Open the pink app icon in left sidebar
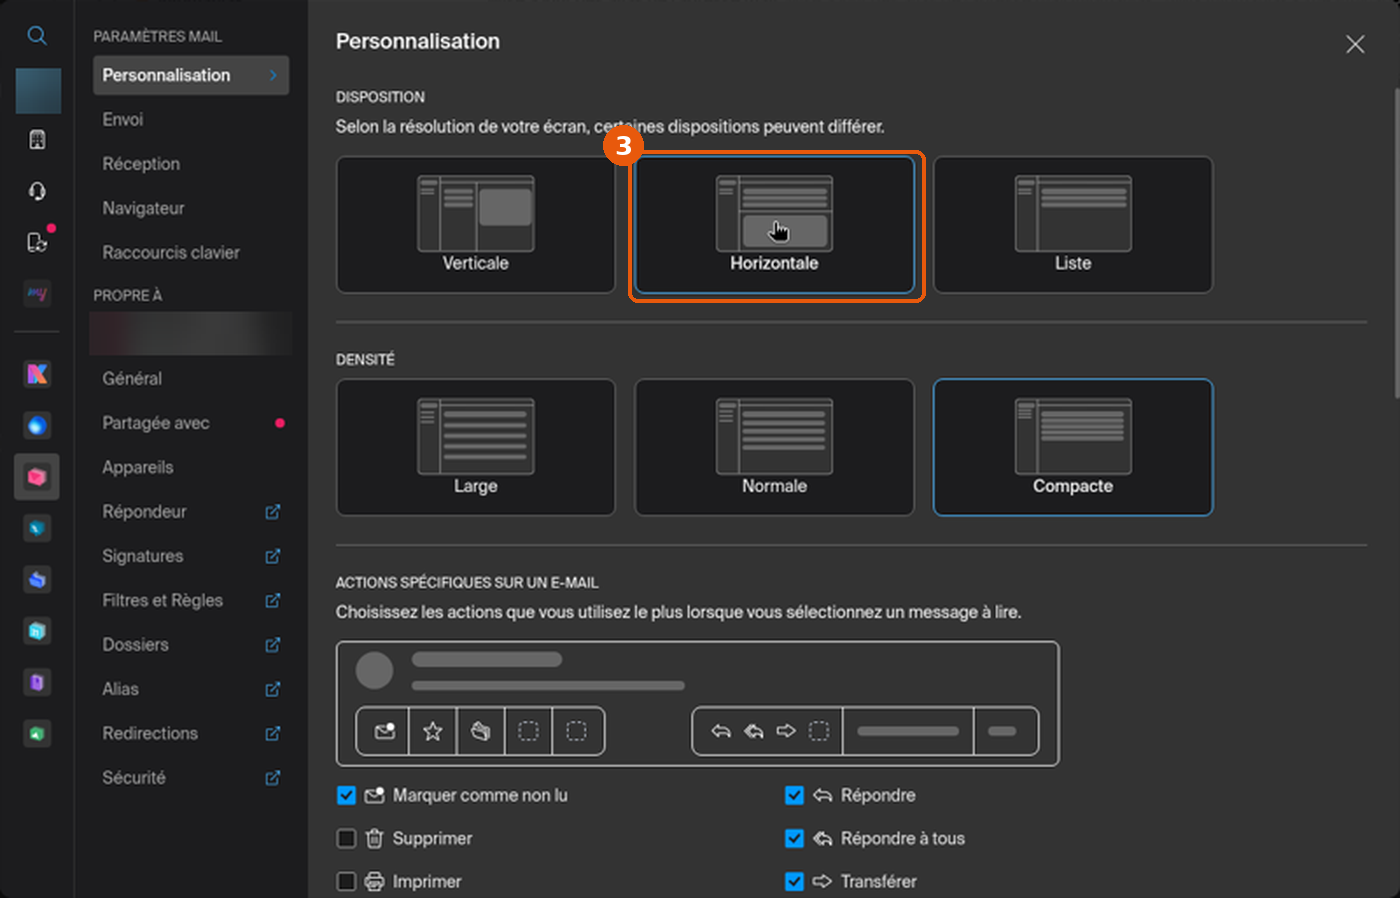The image size is (1400, 898). coord(37,477)
